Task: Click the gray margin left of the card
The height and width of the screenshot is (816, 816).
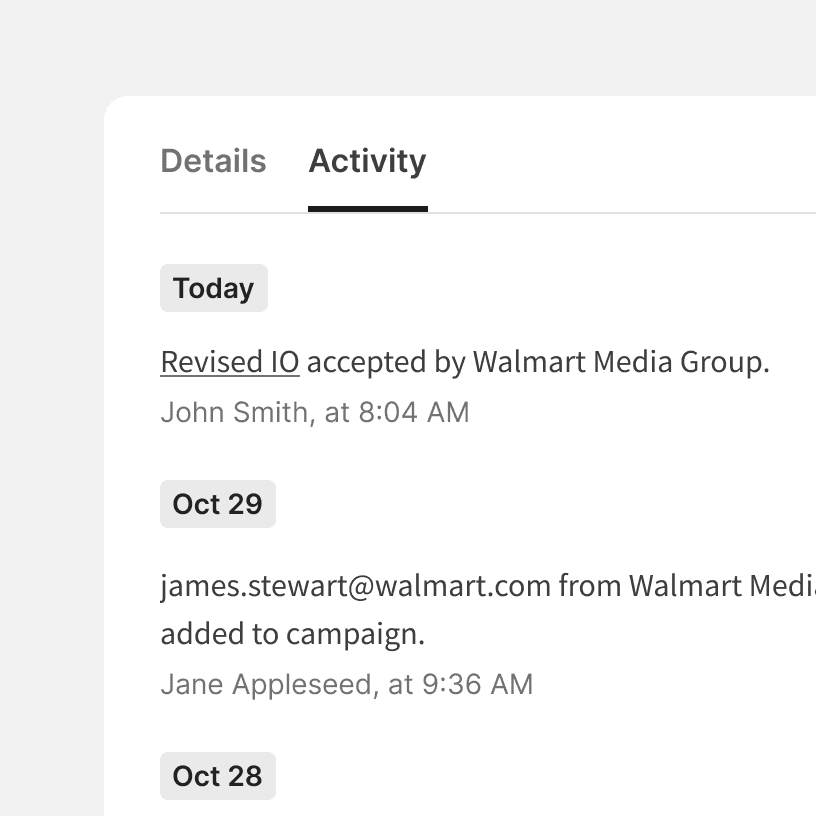Action: [x=50, y=450]
